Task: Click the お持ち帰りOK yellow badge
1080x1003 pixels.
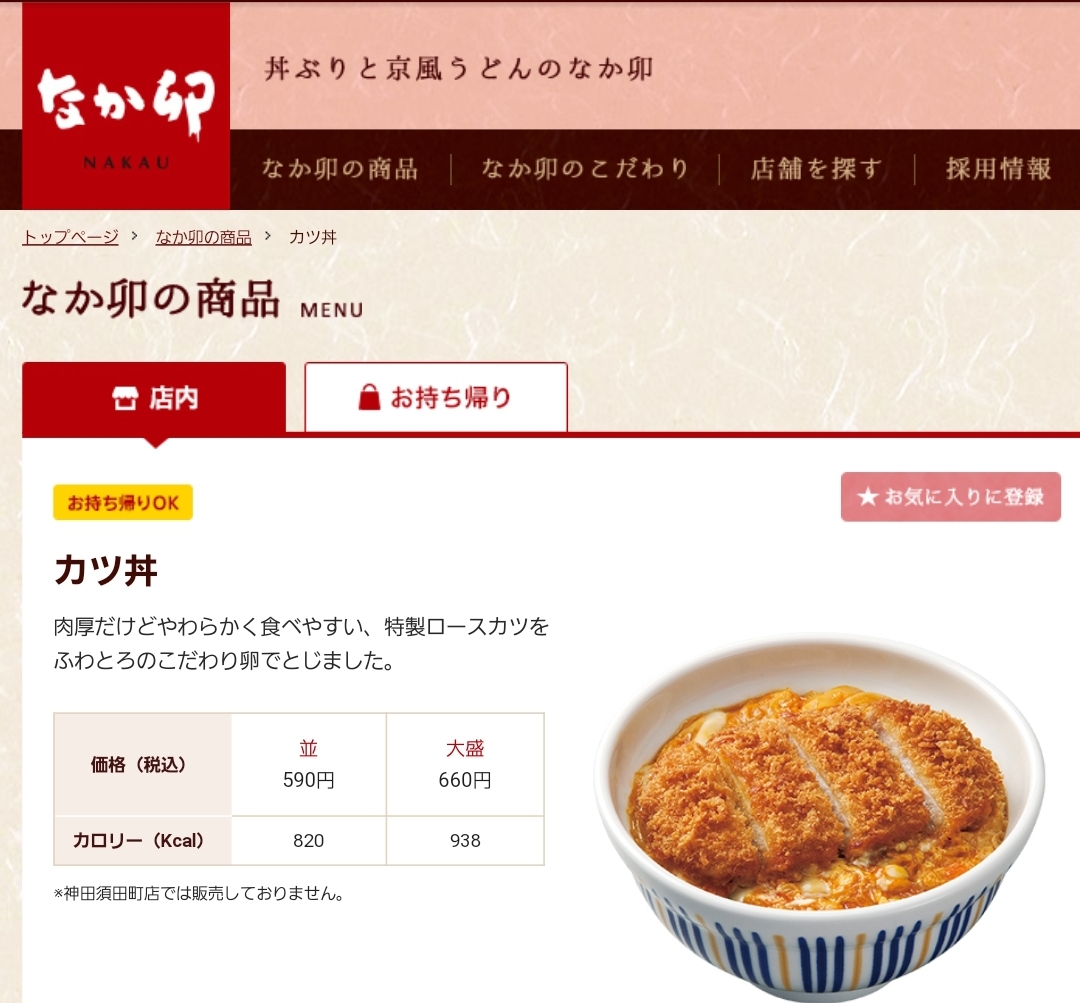Action: (123, 502)
